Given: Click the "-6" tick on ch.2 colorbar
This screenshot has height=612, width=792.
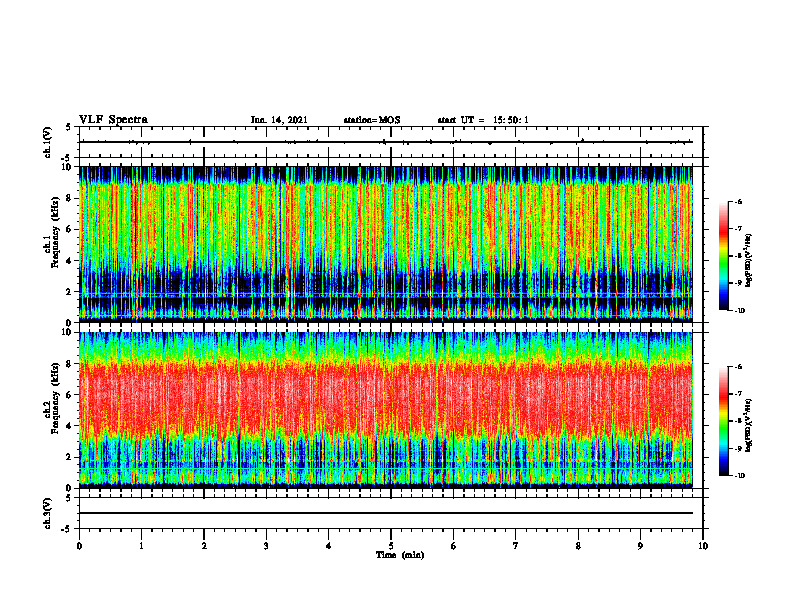Looking at the screenshot, I should [x=739, y=367].
